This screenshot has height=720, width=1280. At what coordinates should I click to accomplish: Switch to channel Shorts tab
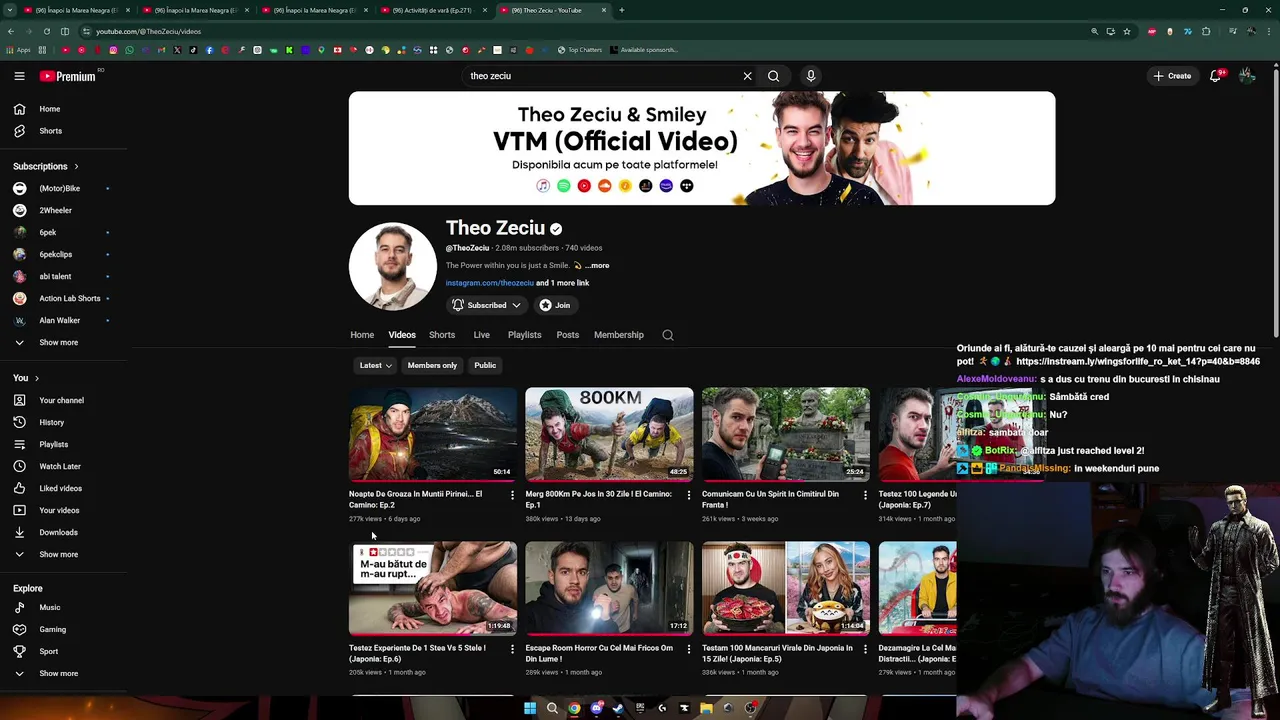442,335
